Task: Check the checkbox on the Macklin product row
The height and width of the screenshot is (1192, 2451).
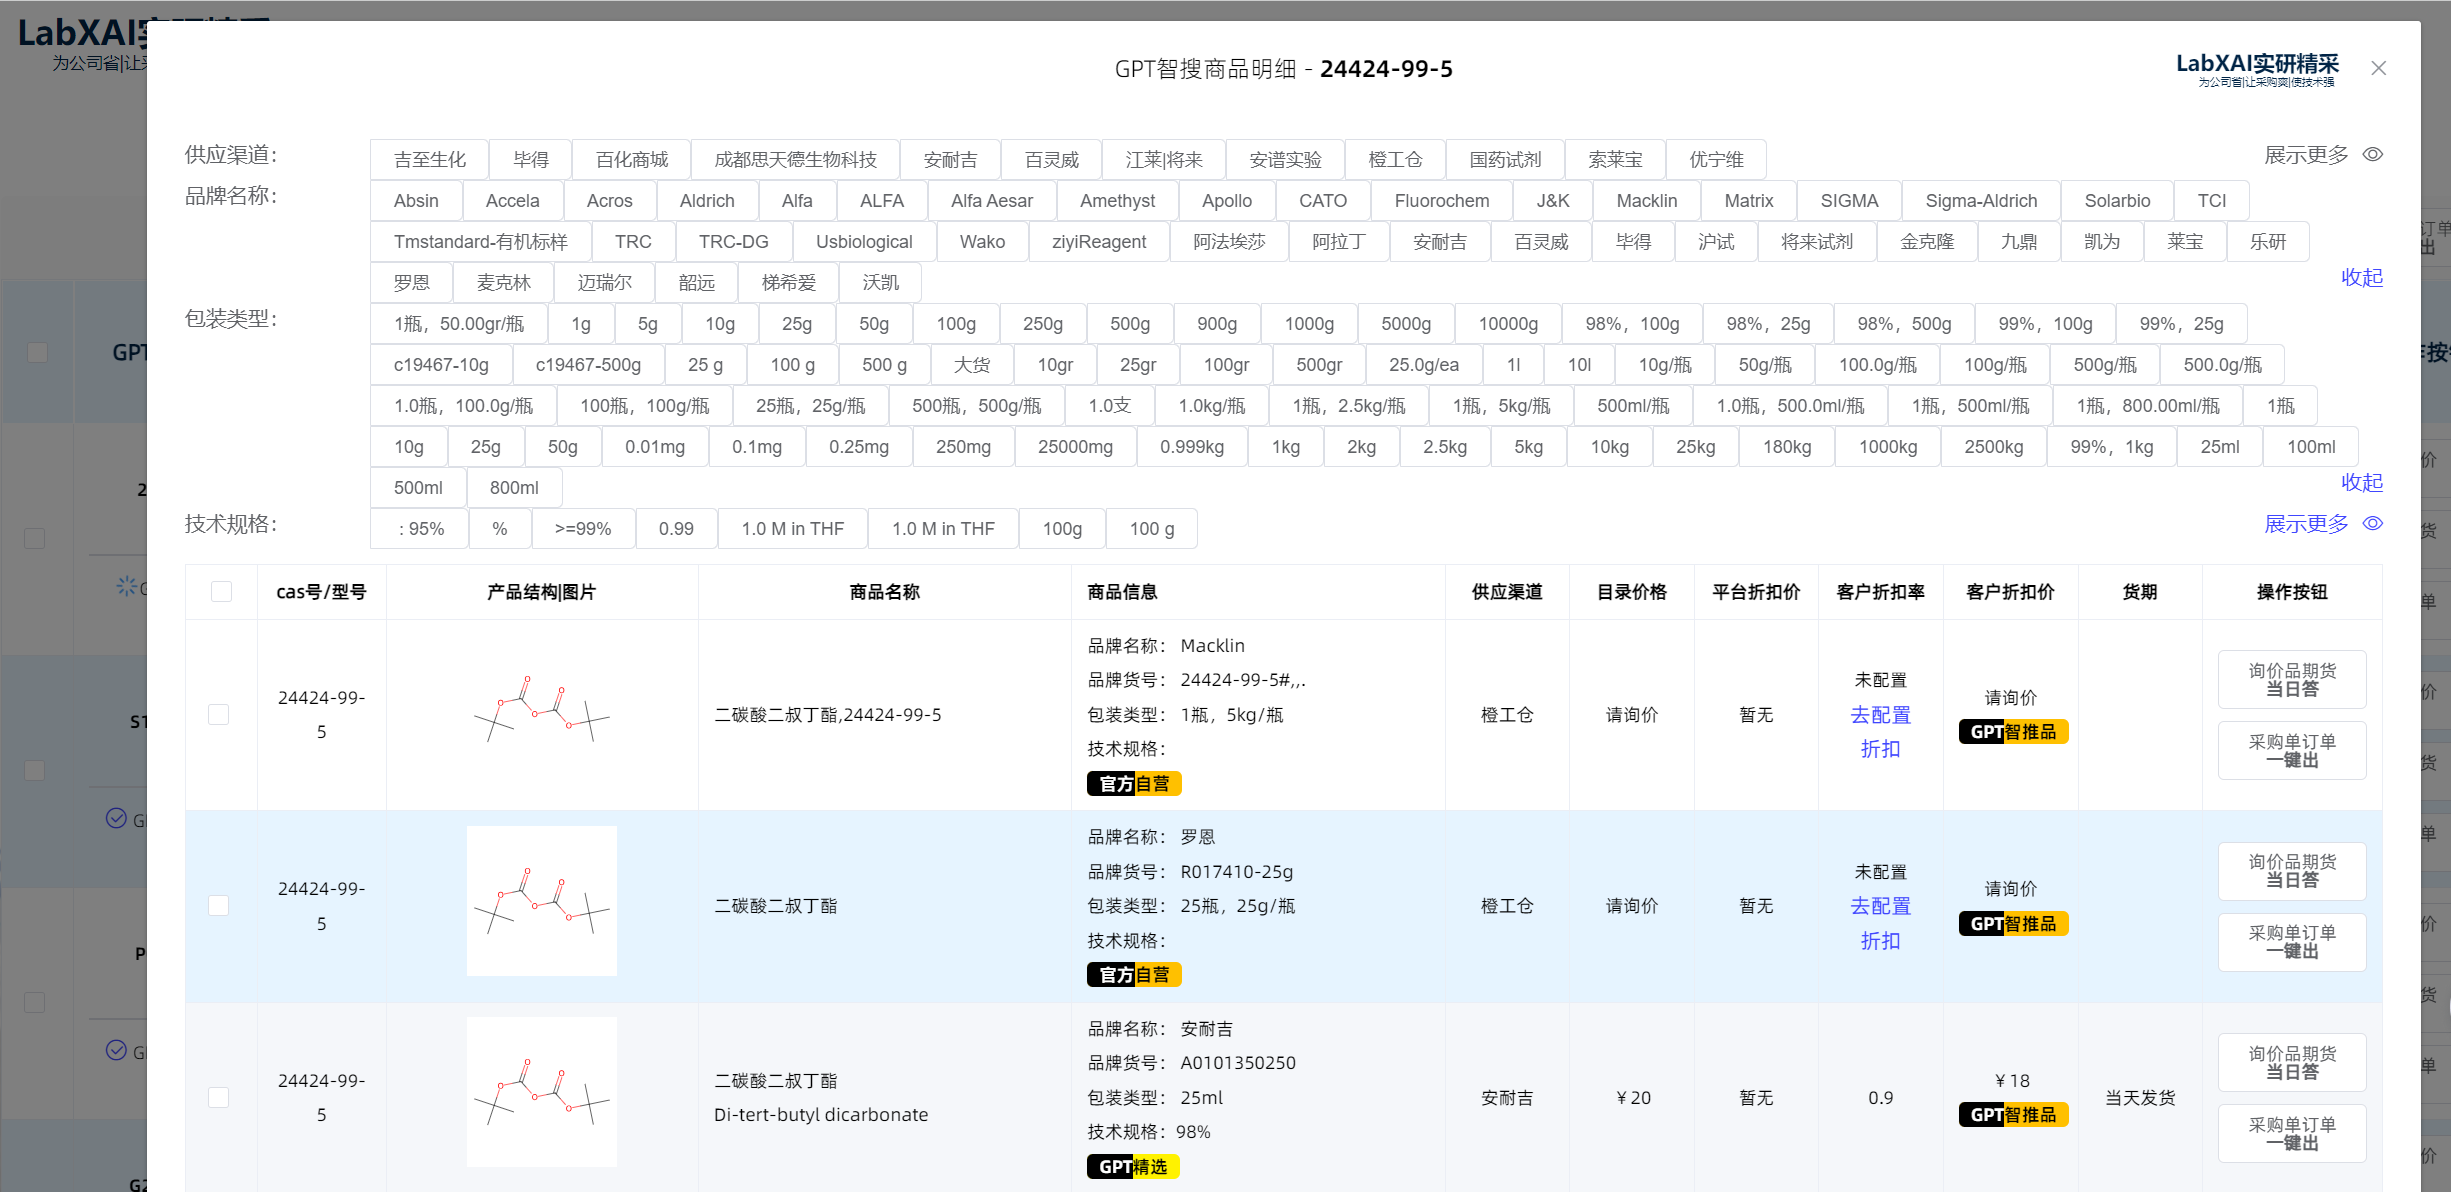Action: click(219, 714)
